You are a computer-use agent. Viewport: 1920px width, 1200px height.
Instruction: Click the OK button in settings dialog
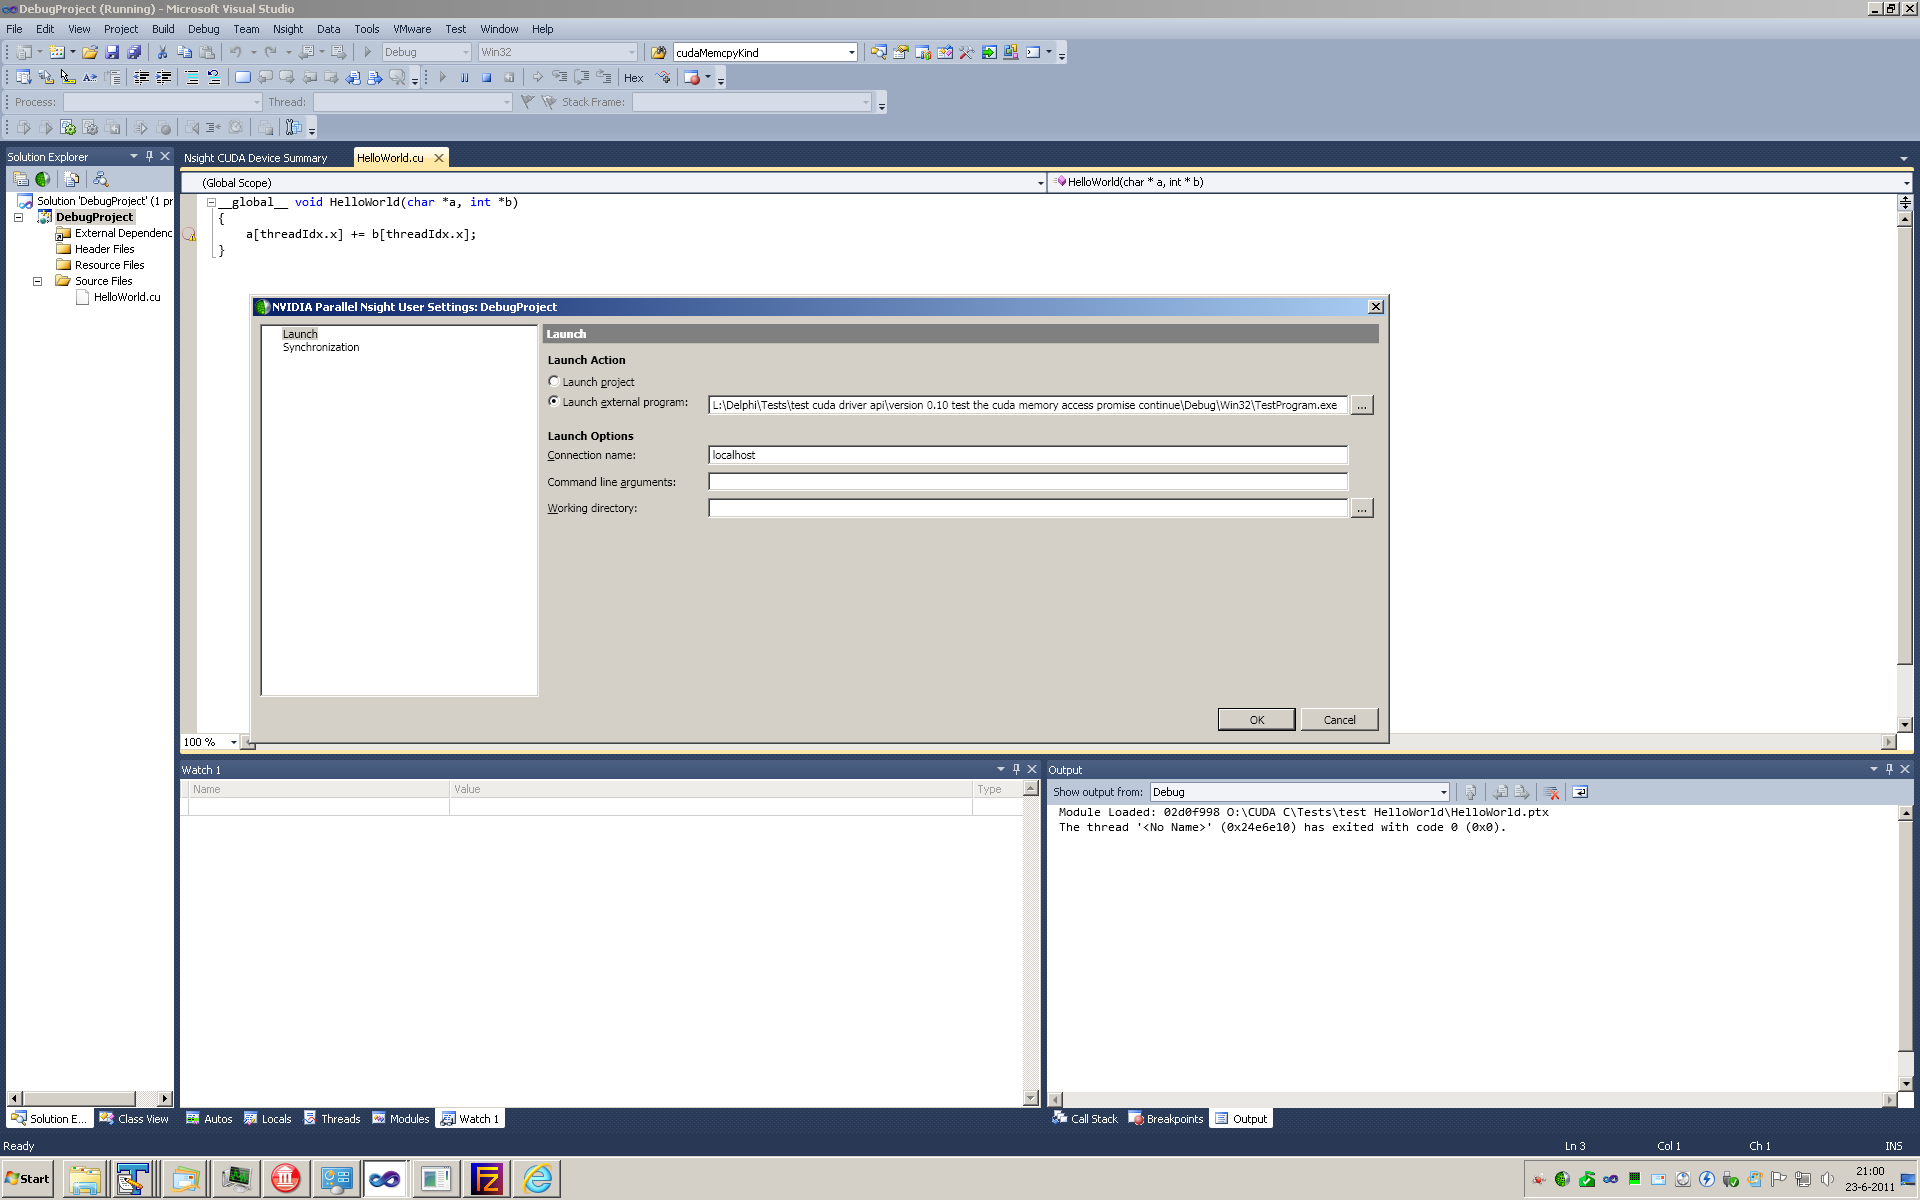click(x=1256, y=720)
